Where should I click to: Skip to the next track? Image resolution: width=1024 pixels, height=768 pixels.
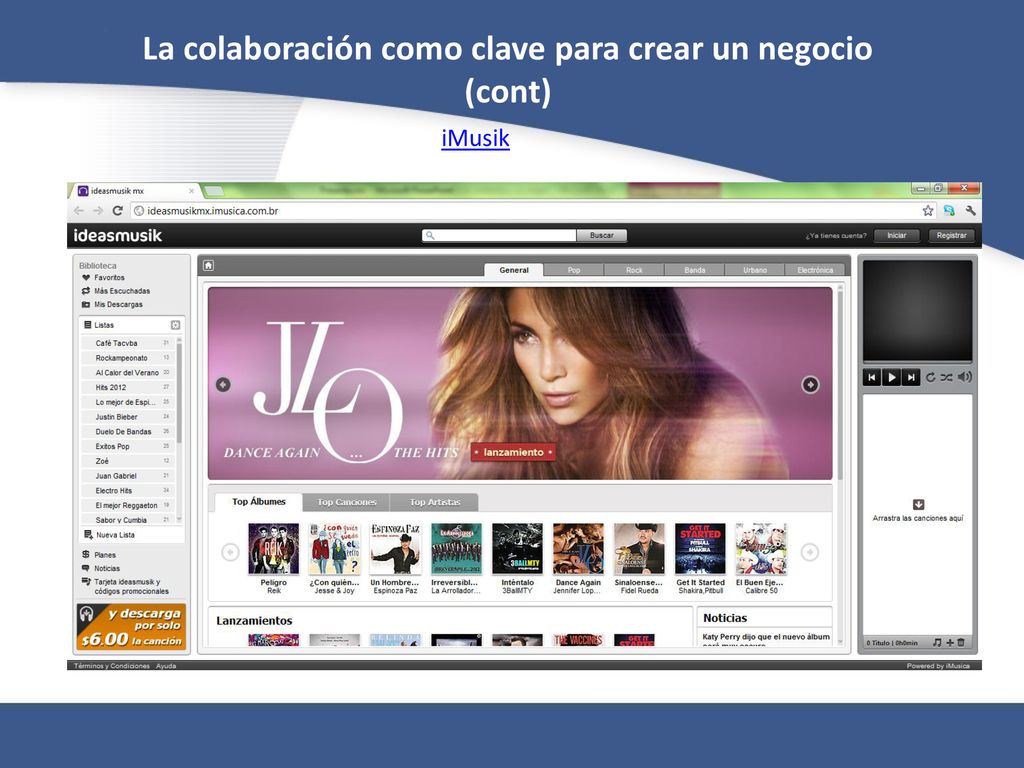pyautogui.click(x=910, y=377)
